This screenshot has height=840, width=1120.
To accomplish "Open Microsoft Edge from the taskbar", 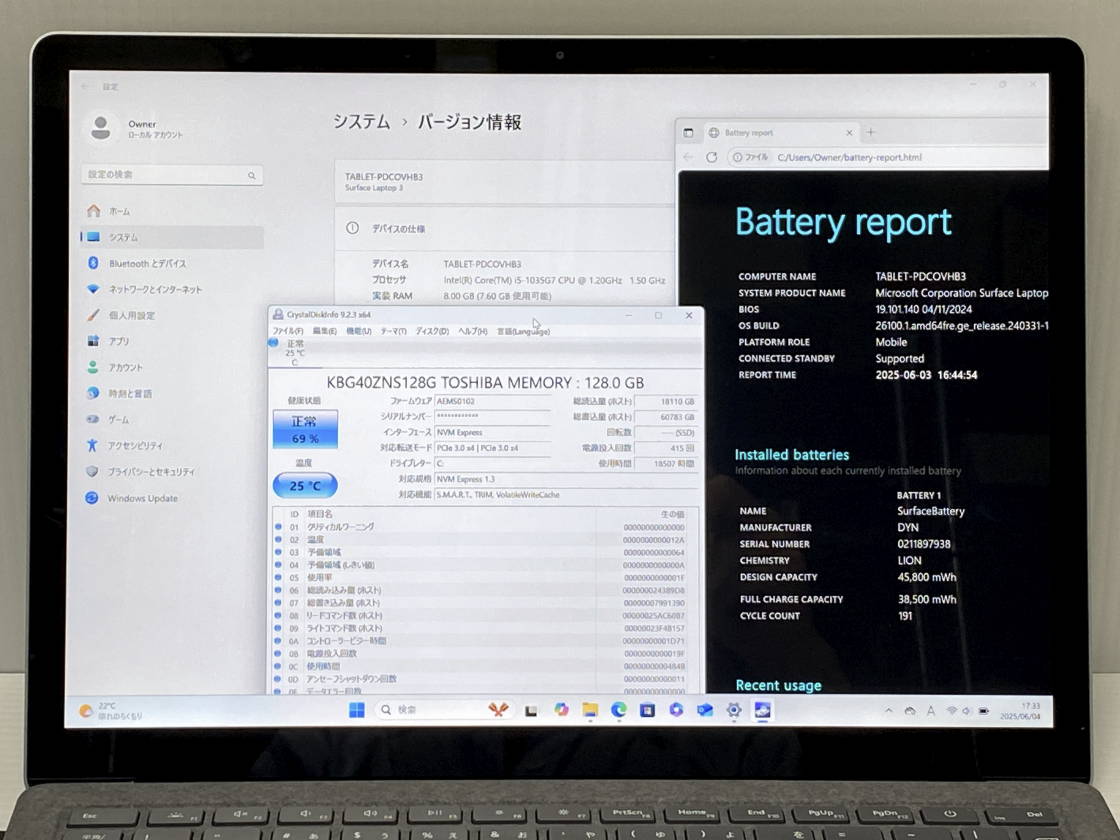I will pyautogui.click(x=619, y=710).
